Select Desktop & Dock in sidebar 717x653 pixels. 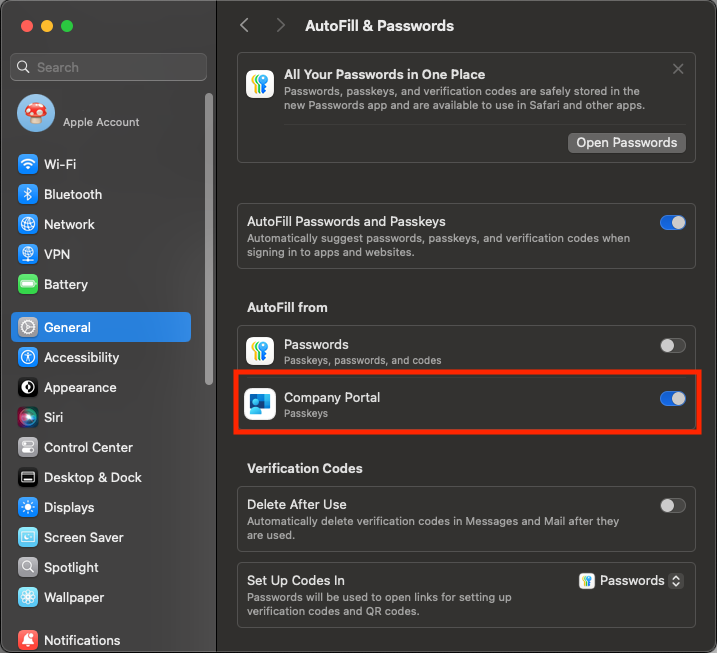tap(92, 477)
